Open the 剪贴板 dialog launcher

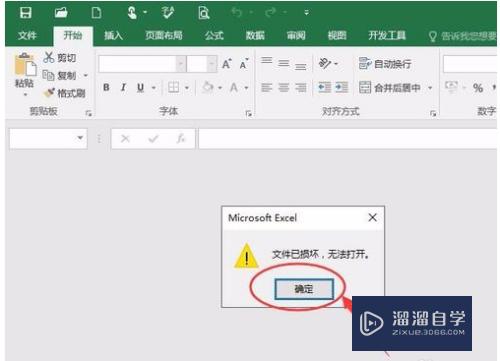[88, 113]
